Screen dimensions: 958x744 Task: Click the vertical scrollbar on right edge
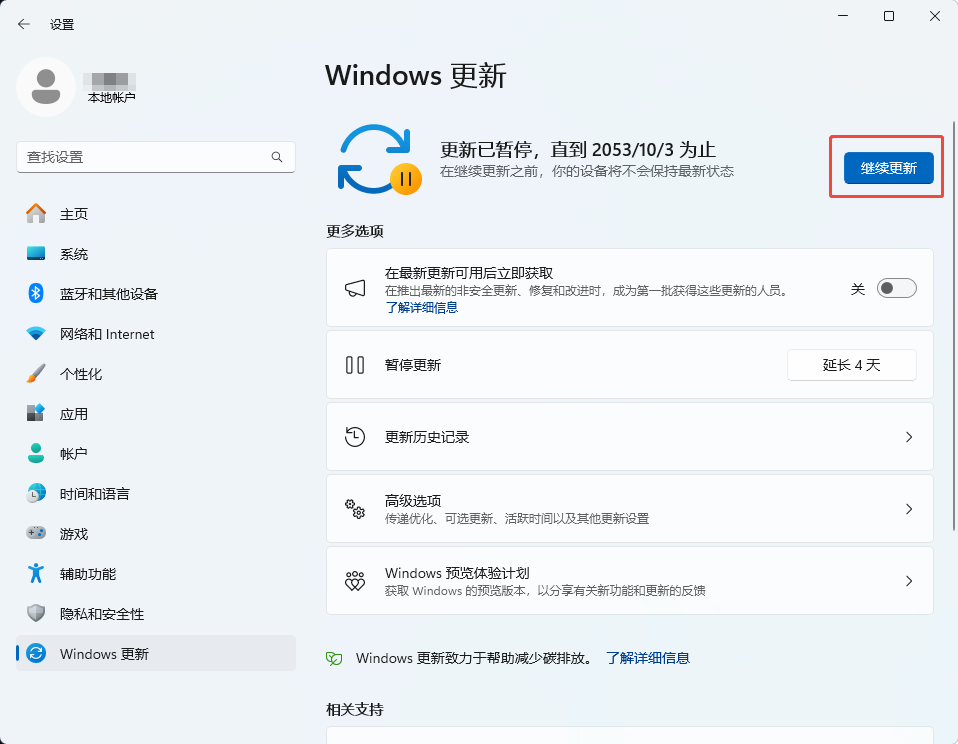[x=954, y=326]
